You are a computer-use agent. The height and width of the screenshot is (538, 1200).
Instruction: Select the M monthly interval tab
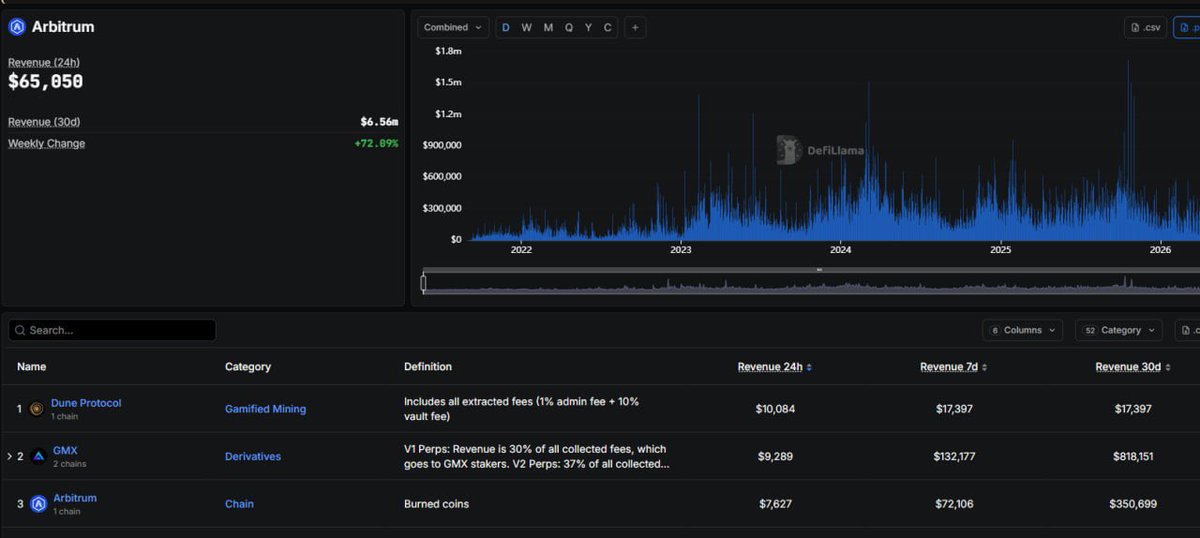tap(548, 28)
